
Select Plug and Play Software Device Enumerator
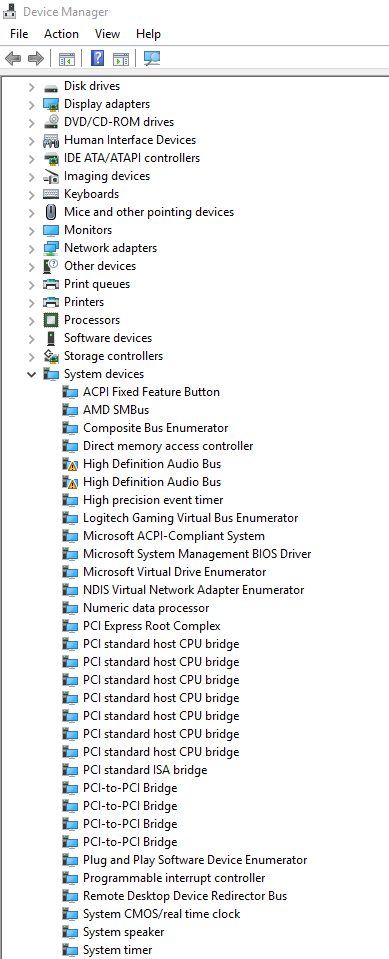tap(195, 860)
